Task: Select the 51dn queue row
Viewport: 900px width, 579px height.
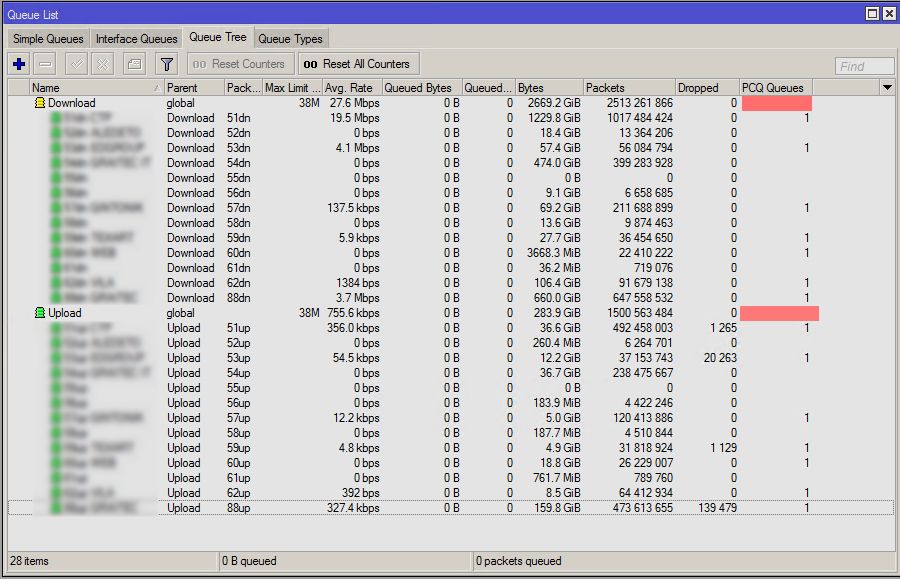Action: point(240,118)
